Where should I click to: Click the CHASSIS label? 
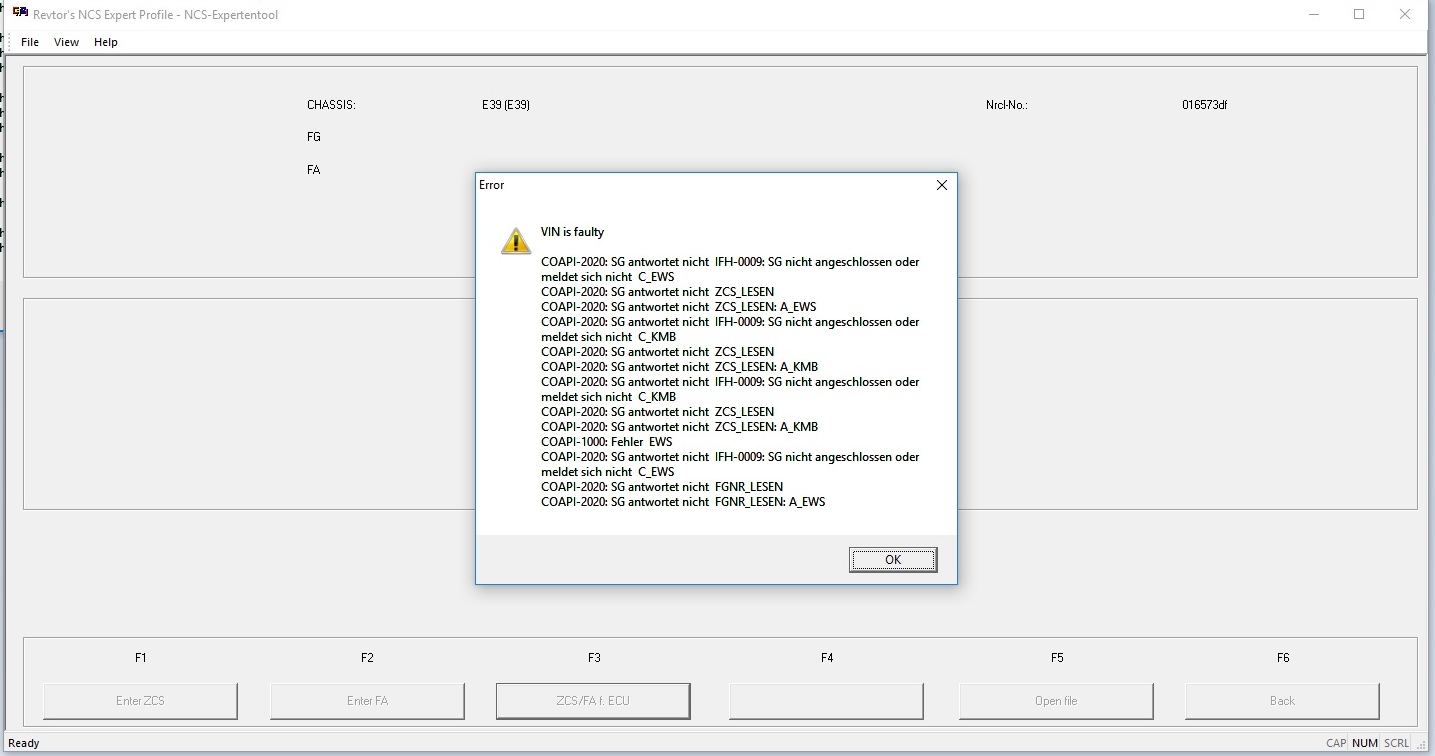331,105
